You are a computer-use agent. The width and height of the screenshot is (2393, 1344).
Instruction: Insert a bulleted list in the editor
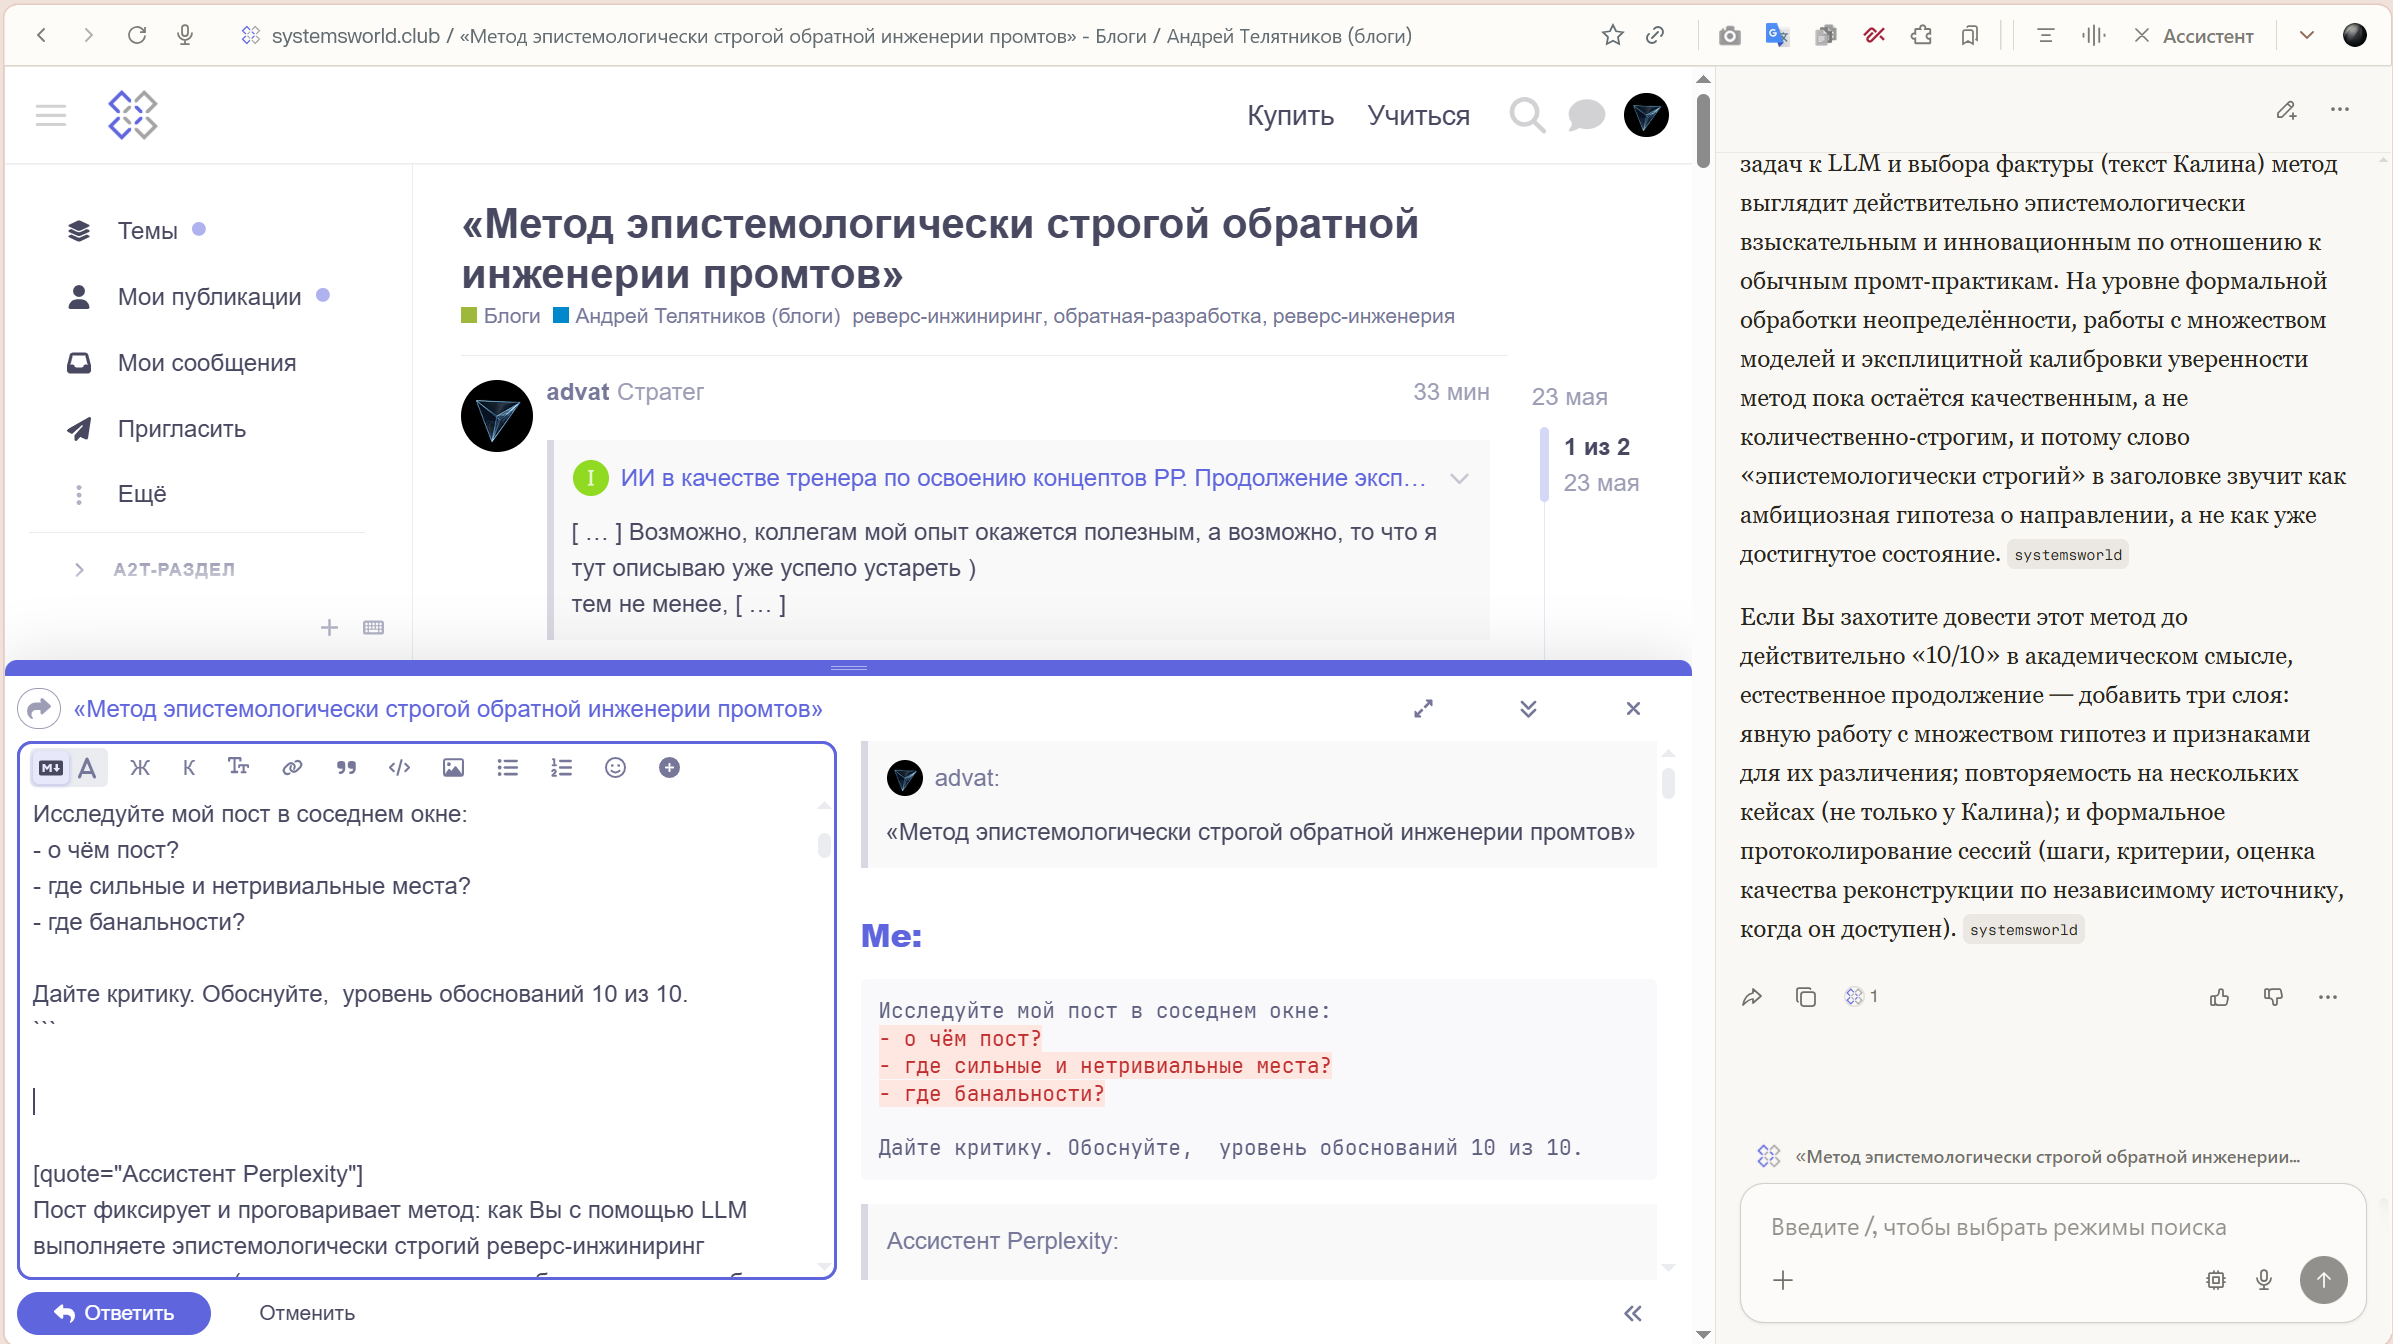click(508, 767)
